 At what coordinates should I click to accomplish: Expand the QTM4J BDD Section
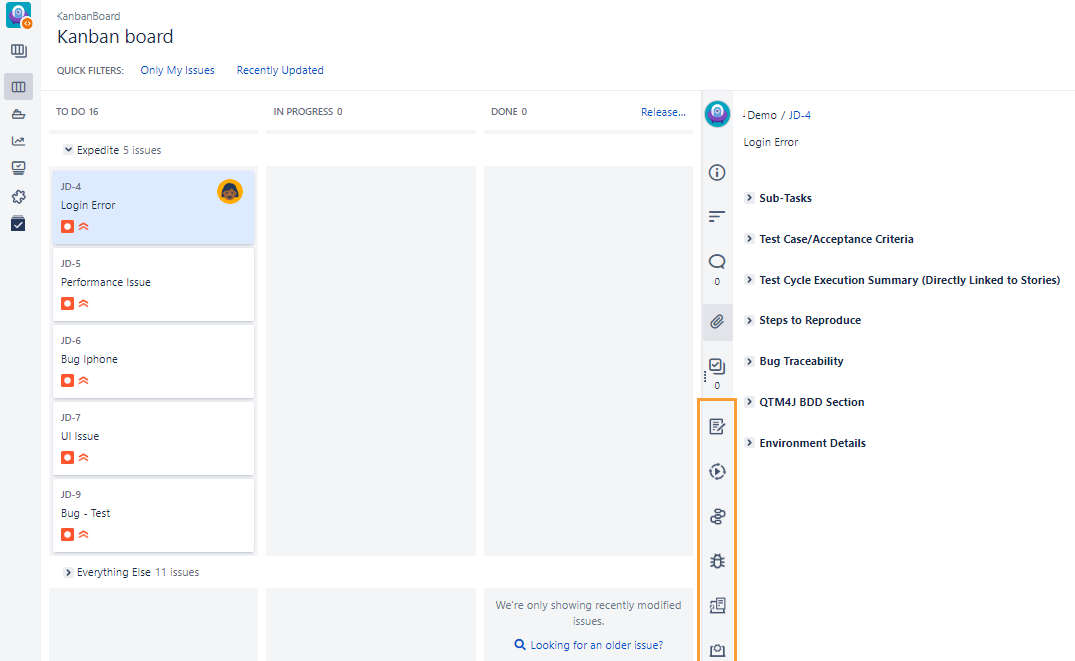pyautogui.click(x=749, y=402)
